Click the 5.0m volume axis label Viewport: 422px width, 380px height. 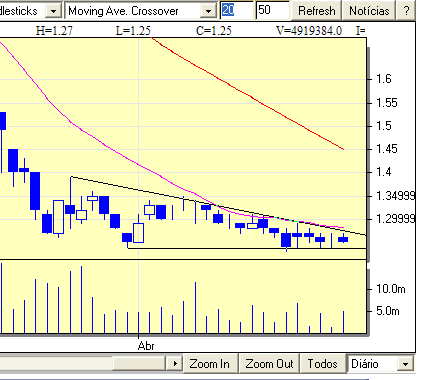[388, 311]
